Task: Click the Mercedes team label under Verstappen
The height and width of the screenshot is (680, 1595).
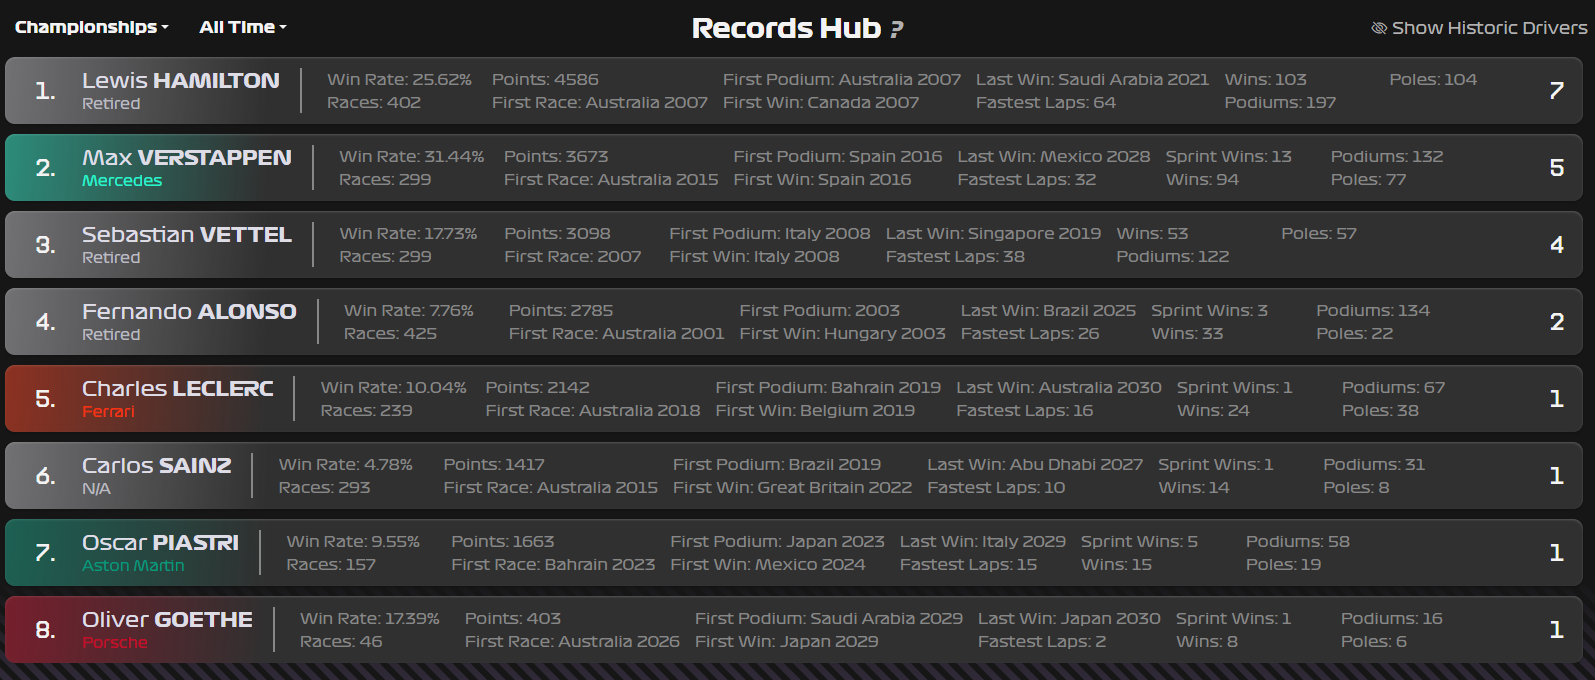Action: [122, 181]
